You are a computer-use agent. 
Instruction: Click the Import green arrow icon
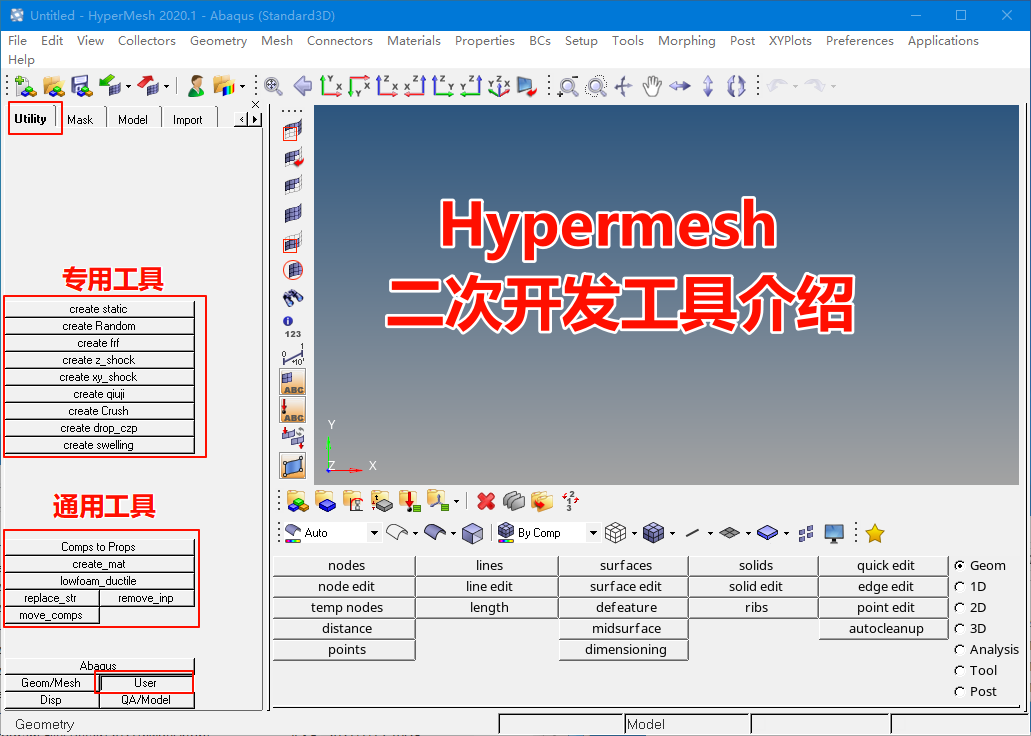coord(110,86)
